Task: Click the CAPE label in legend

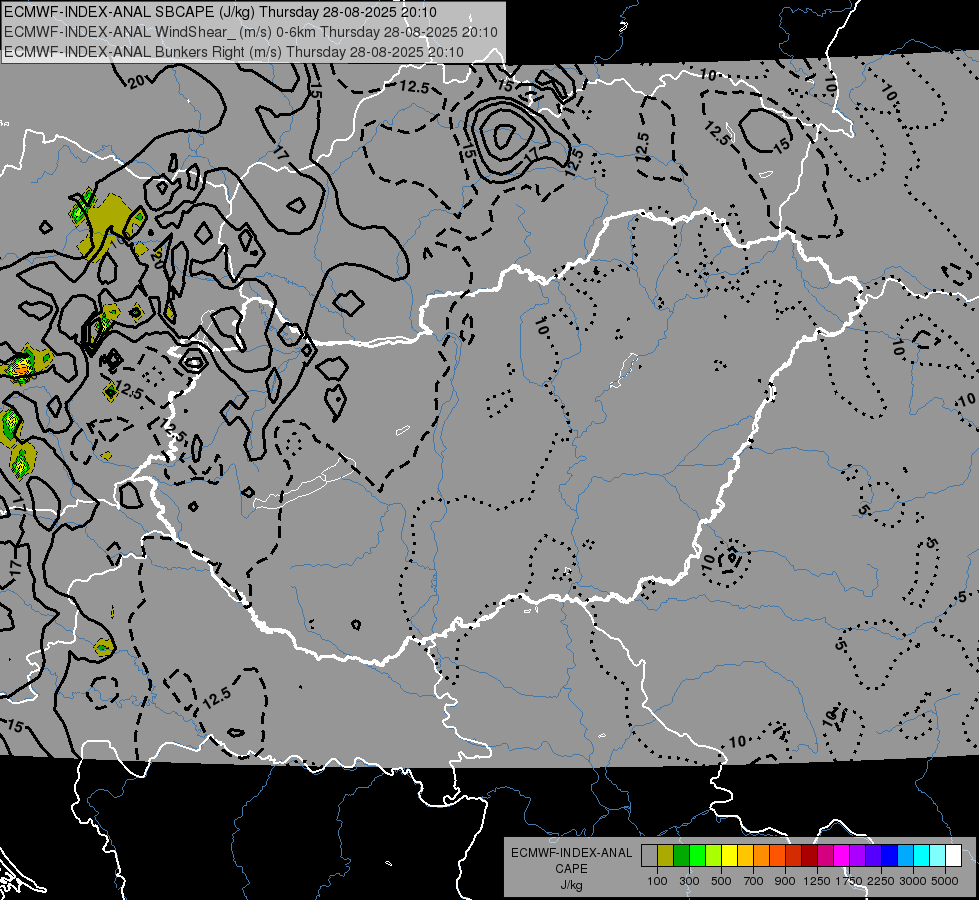Action: [571, 869]
